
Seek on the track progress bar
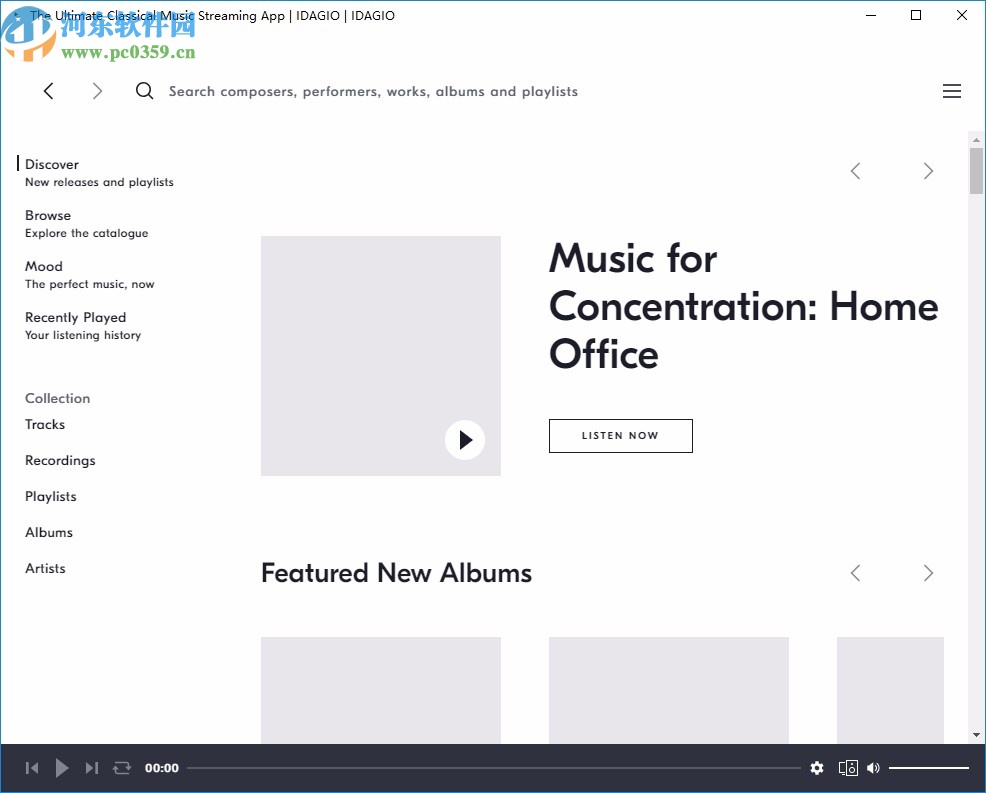click(494, 768)
